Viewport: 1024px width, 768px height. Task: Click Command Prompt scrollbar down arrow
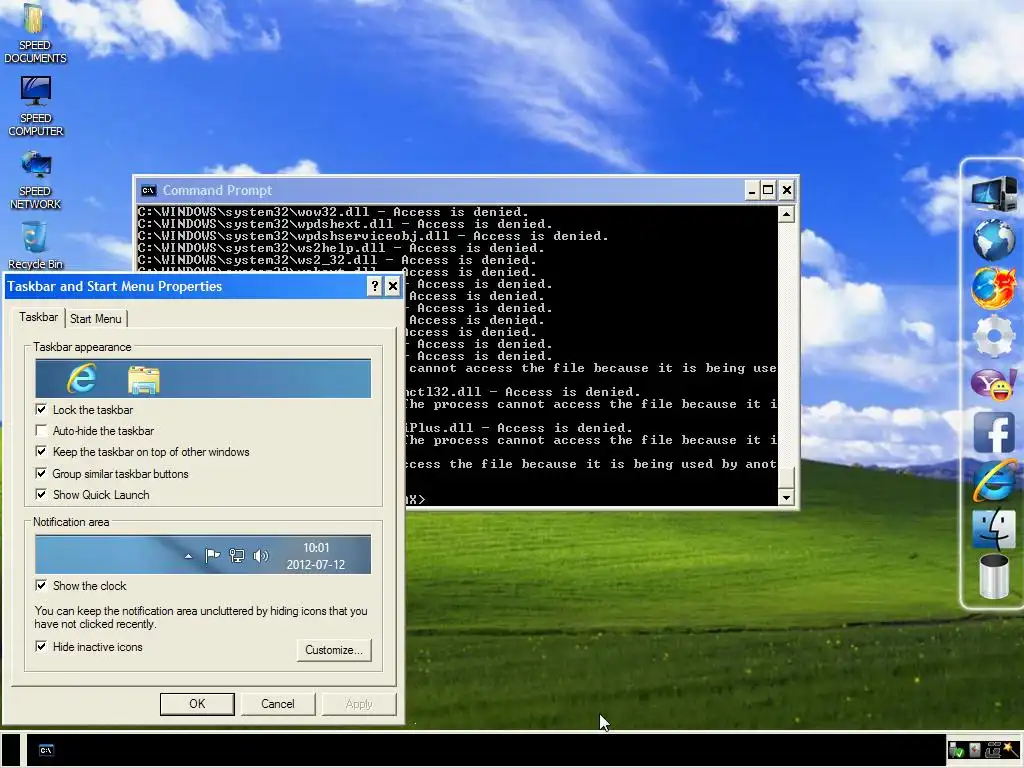click(x=786, y=497)
